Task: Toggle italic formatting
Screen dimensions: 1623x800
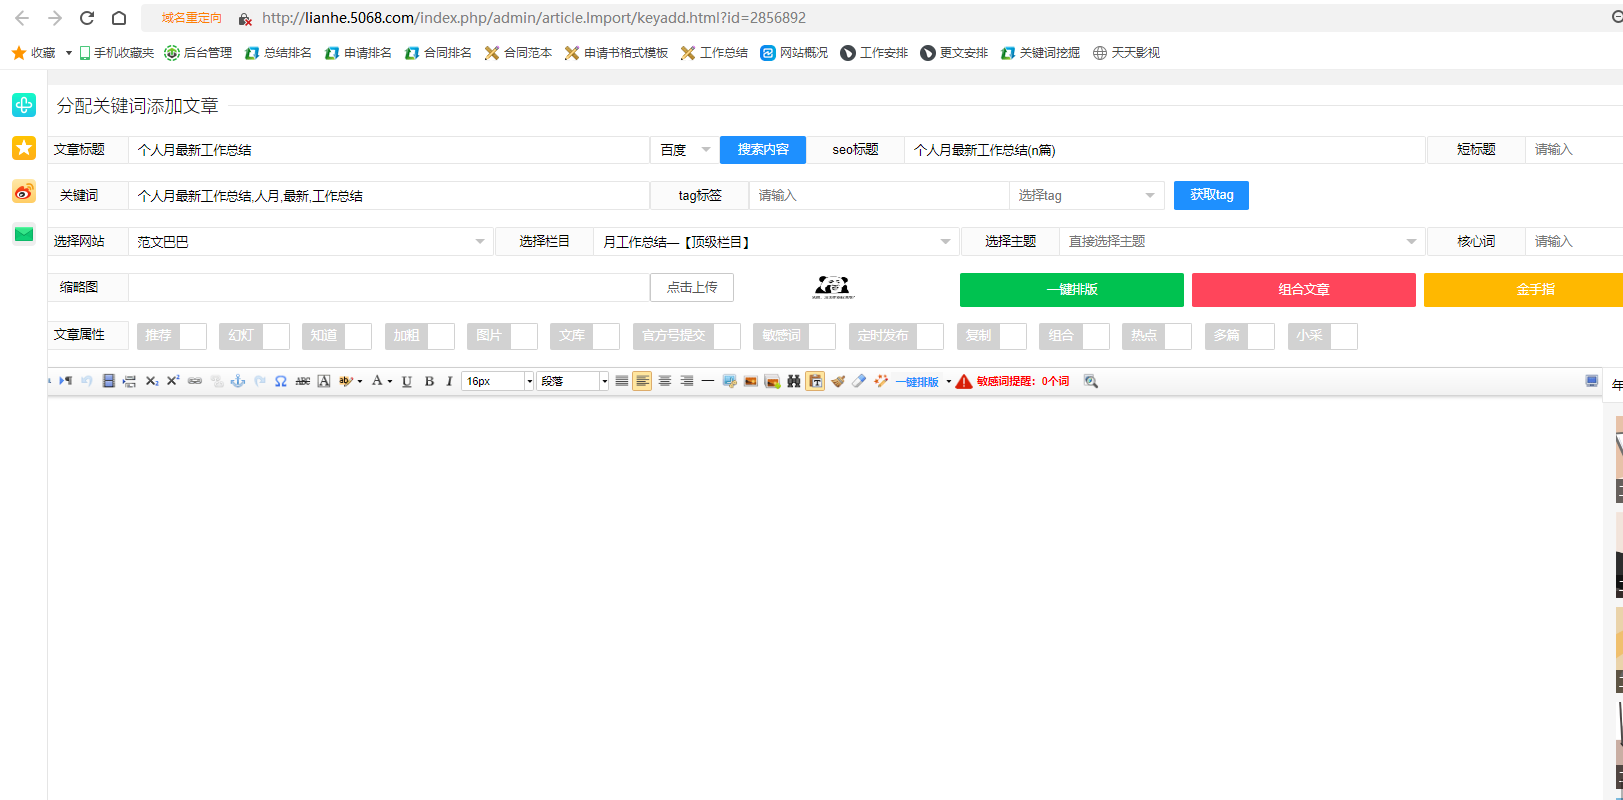Action: [449, 381]
